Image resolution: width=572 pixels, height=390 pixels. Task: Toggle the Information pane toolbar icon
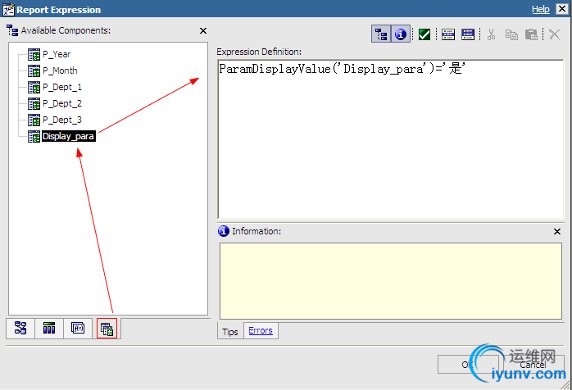pos(401,34)
